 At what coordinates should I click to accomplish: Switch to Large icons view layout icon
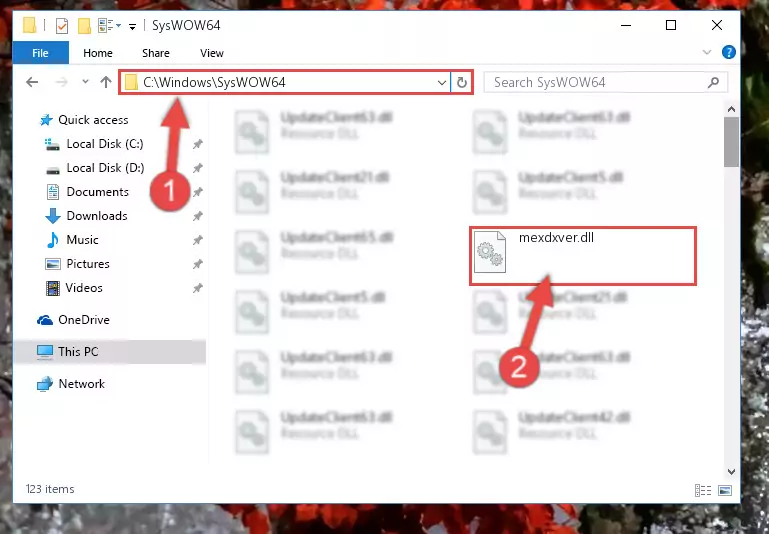click(725, 490)
